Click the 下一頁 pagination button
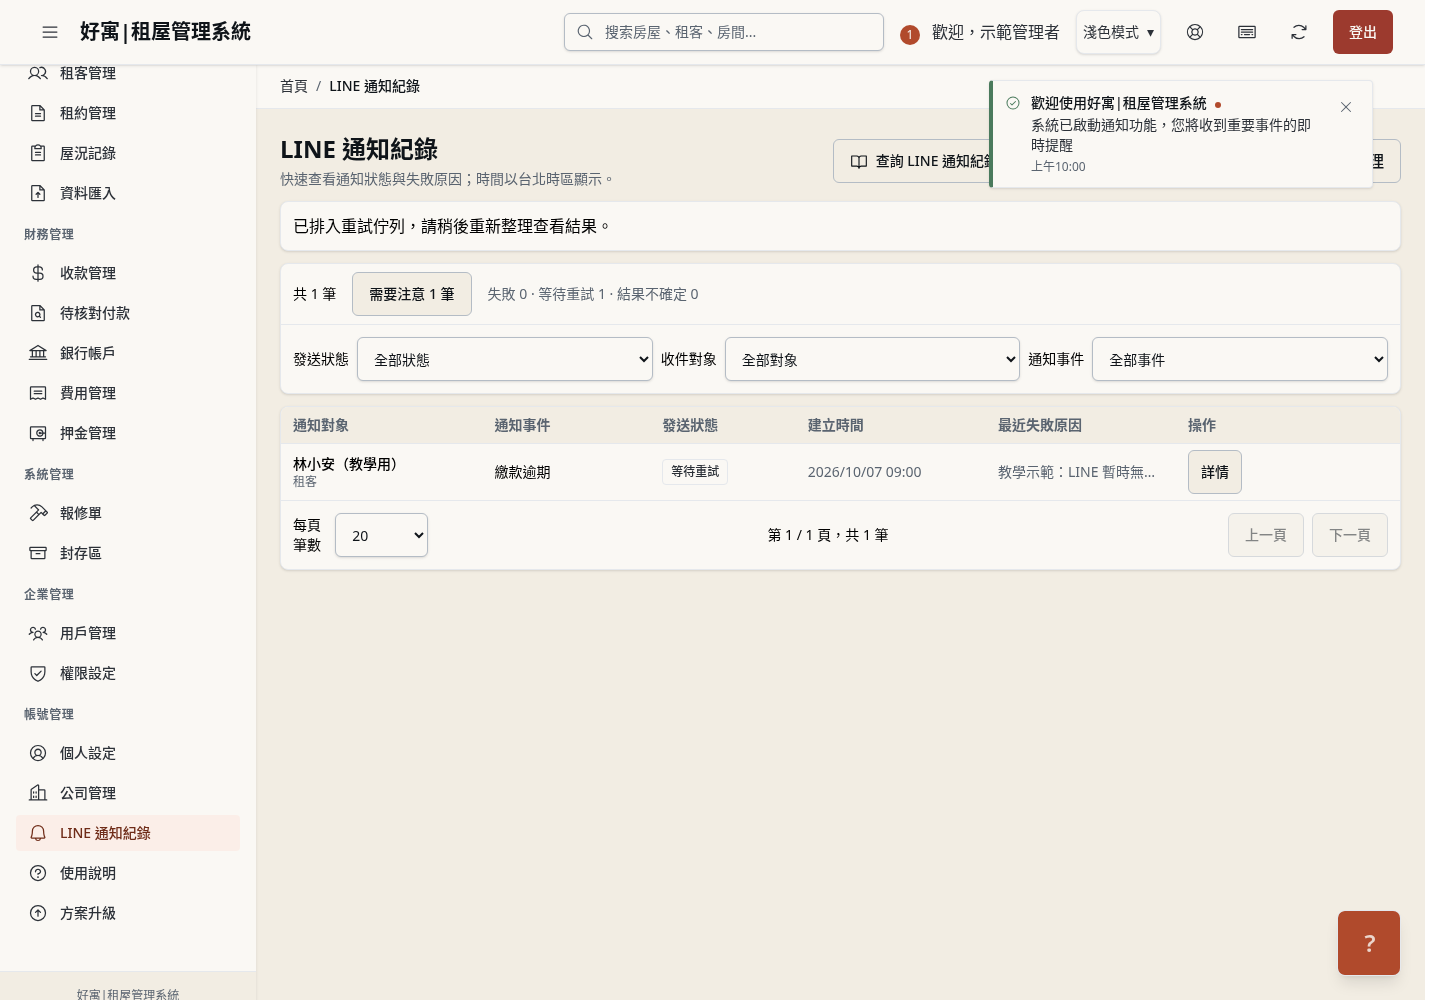The width and height of the screenshot is (1440, 1000). click(x=1350, y=535)
